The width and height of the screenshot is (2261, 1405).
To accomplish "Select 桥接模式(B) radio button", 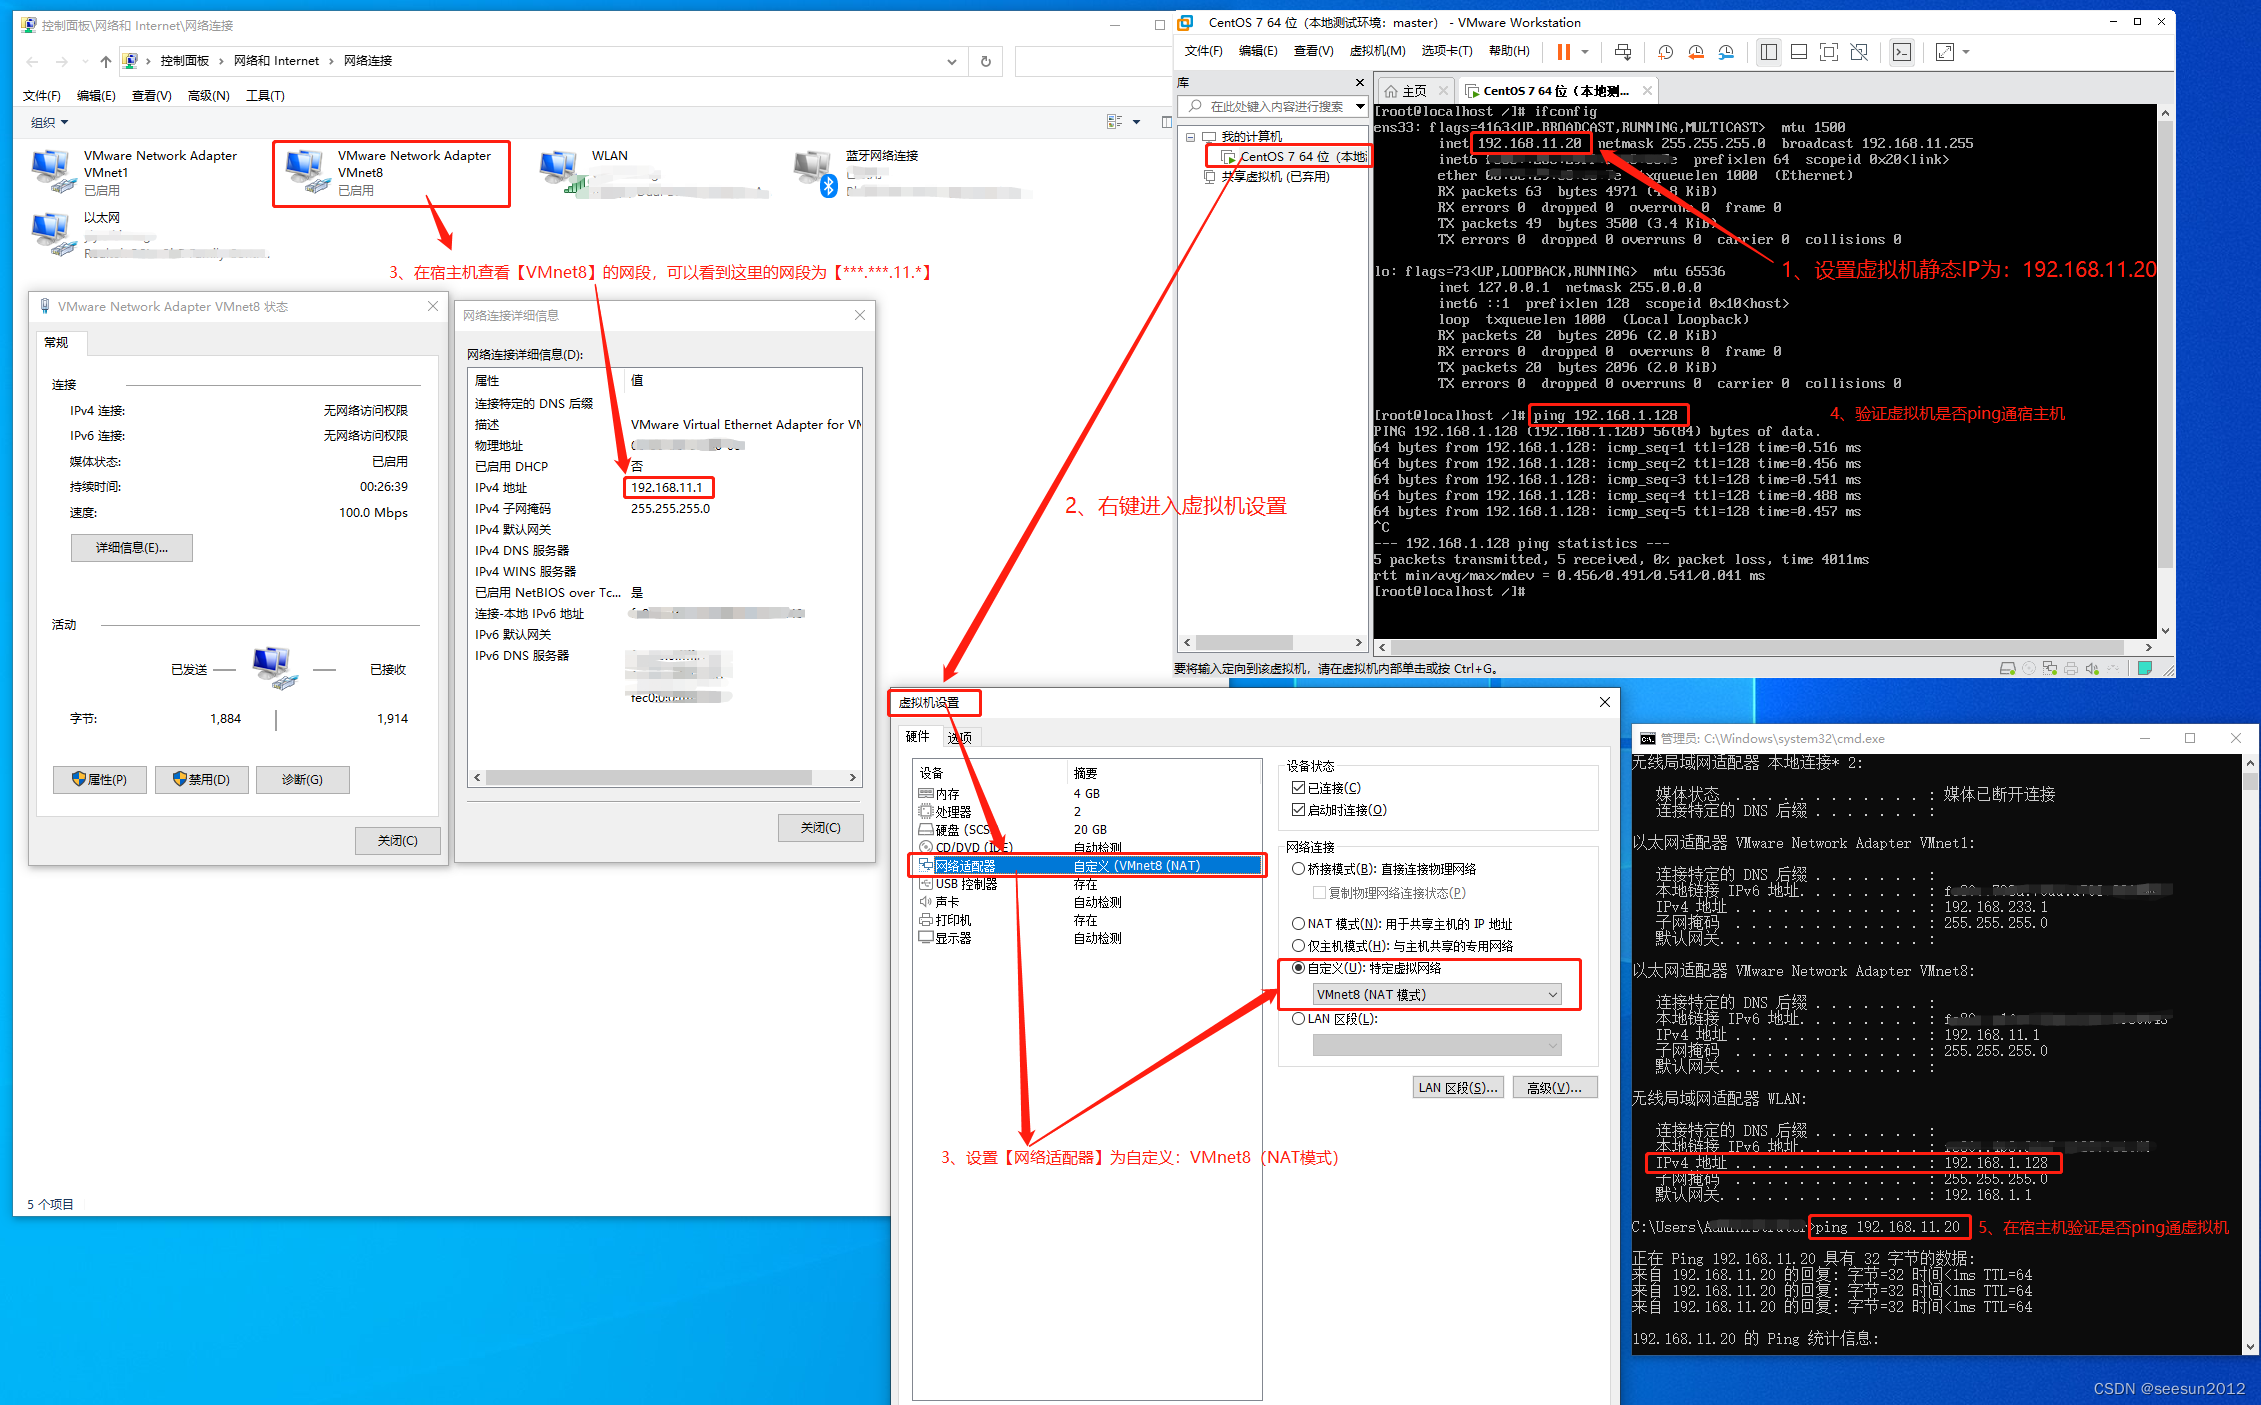I will click(x=1298, y=869).
